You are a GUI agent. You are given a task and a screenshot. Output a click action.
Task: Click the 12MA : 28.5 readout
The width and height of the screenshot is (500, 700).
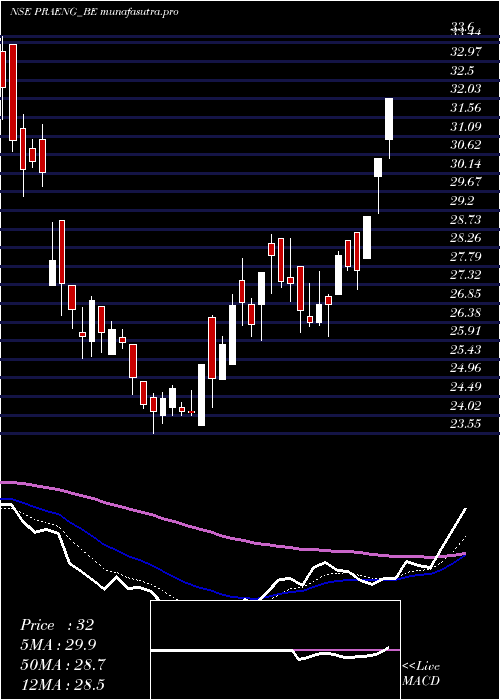62,684
